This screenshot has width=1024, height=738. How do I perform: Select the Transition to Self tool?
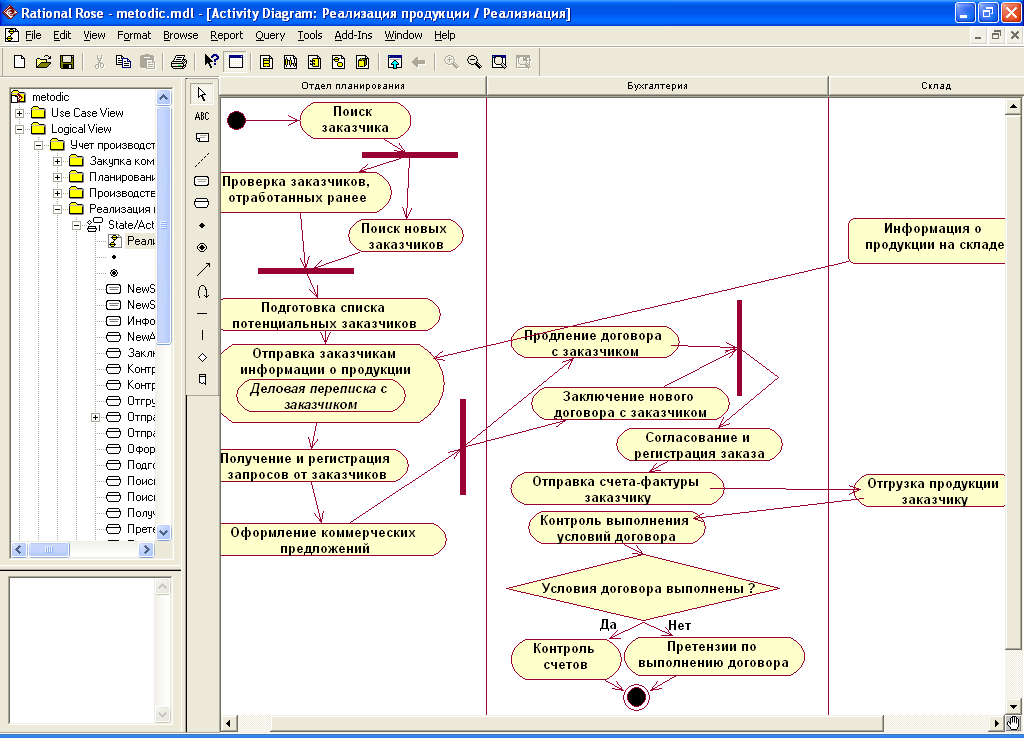[x=202, y=291]
